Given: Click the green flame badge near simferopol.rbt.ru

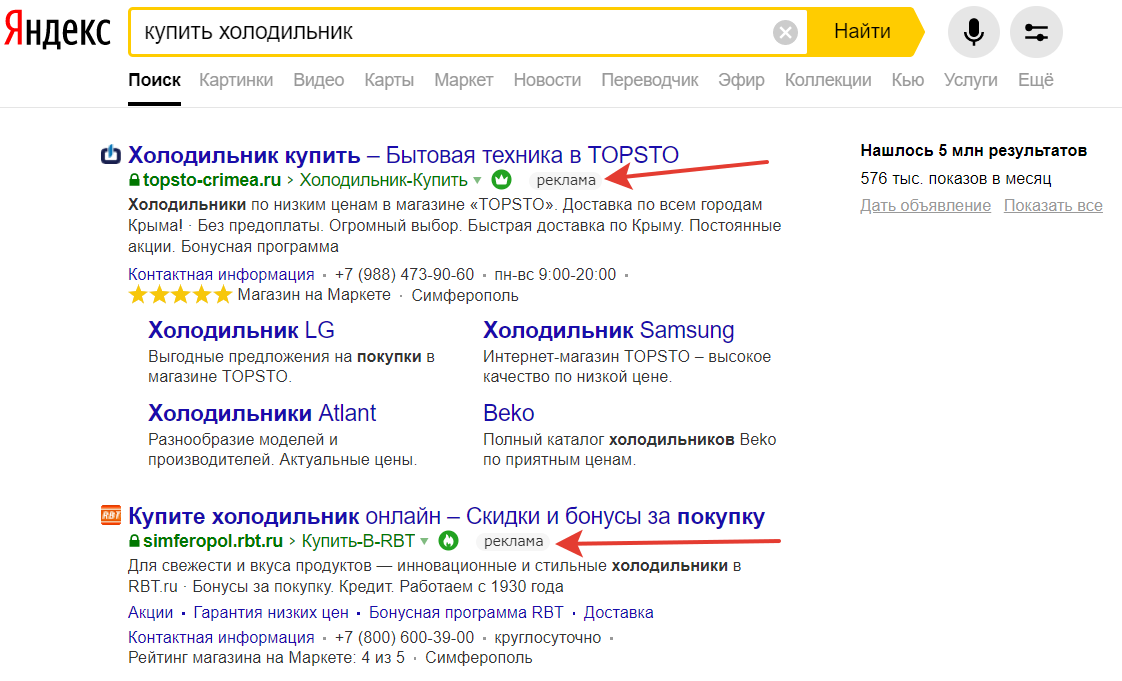Looking at the screenshot, I should pos(449,541).
